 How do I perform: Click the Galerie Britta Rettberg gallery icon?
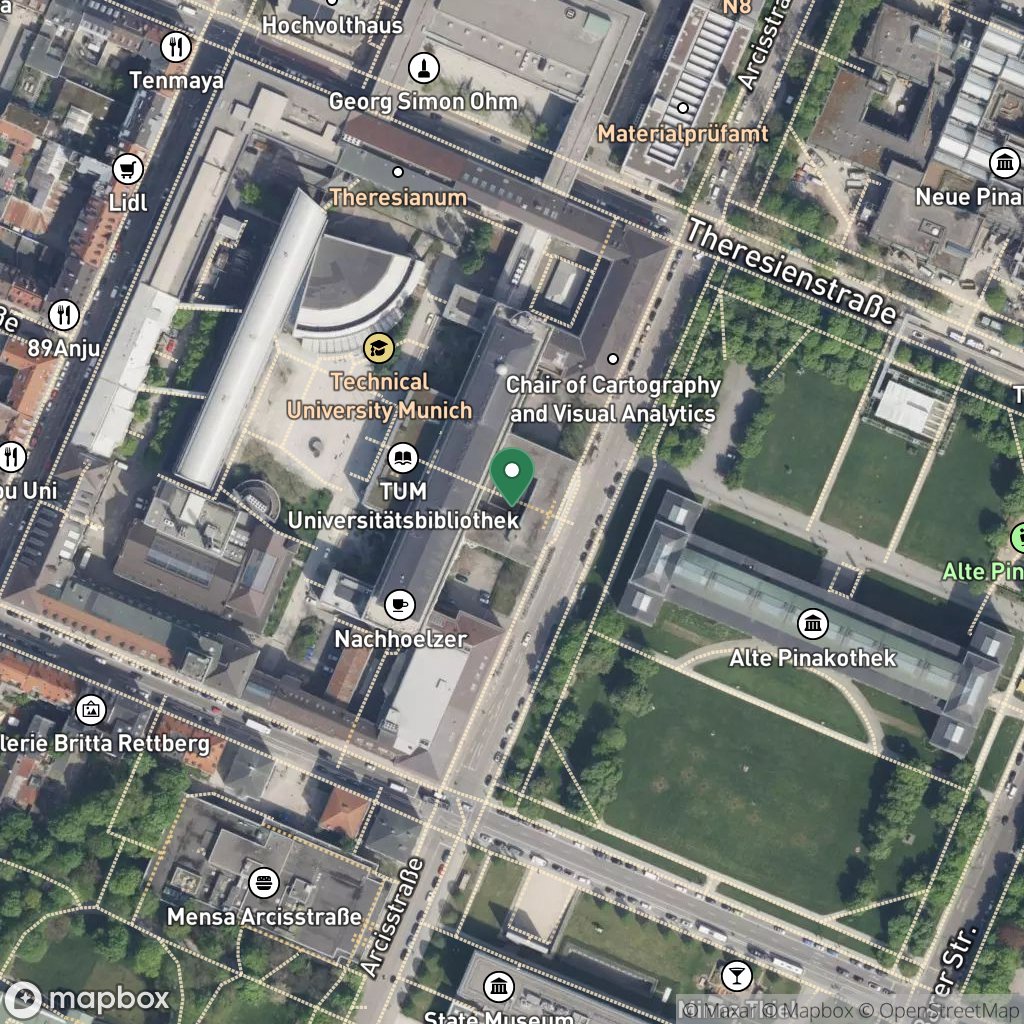click(x=91, y=710)
